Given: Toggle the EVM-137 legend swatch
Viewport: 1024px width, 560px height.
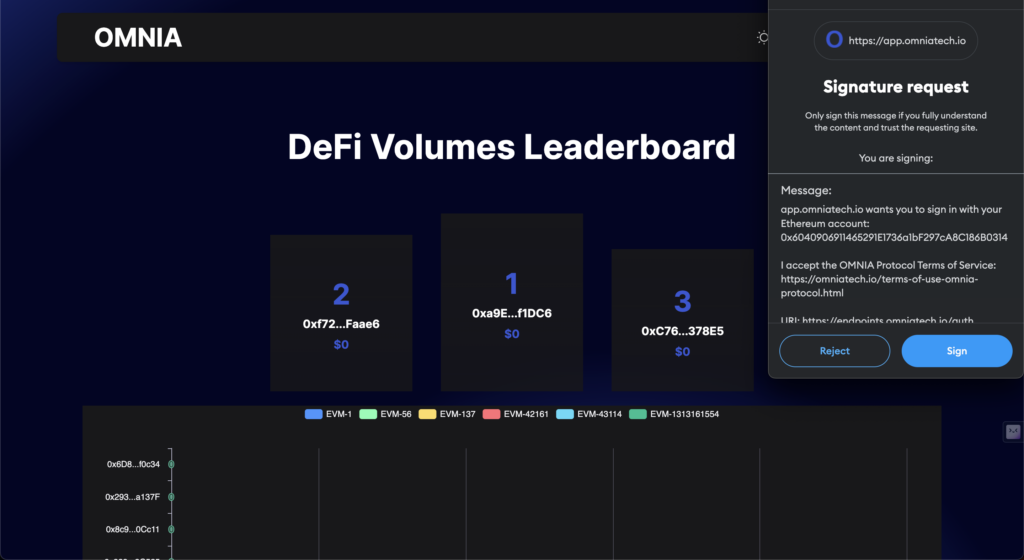Looking at the screenshot, I should [427, 414].
